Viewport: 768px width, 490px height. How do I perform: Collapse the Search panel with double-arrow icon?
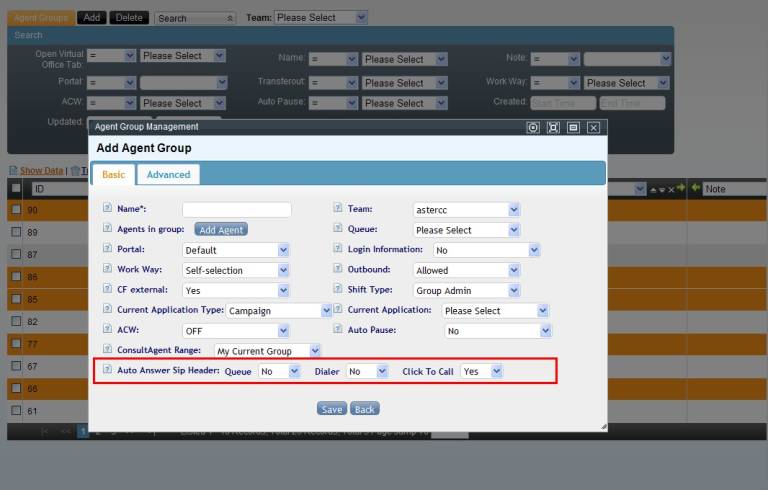click(230, 18)
